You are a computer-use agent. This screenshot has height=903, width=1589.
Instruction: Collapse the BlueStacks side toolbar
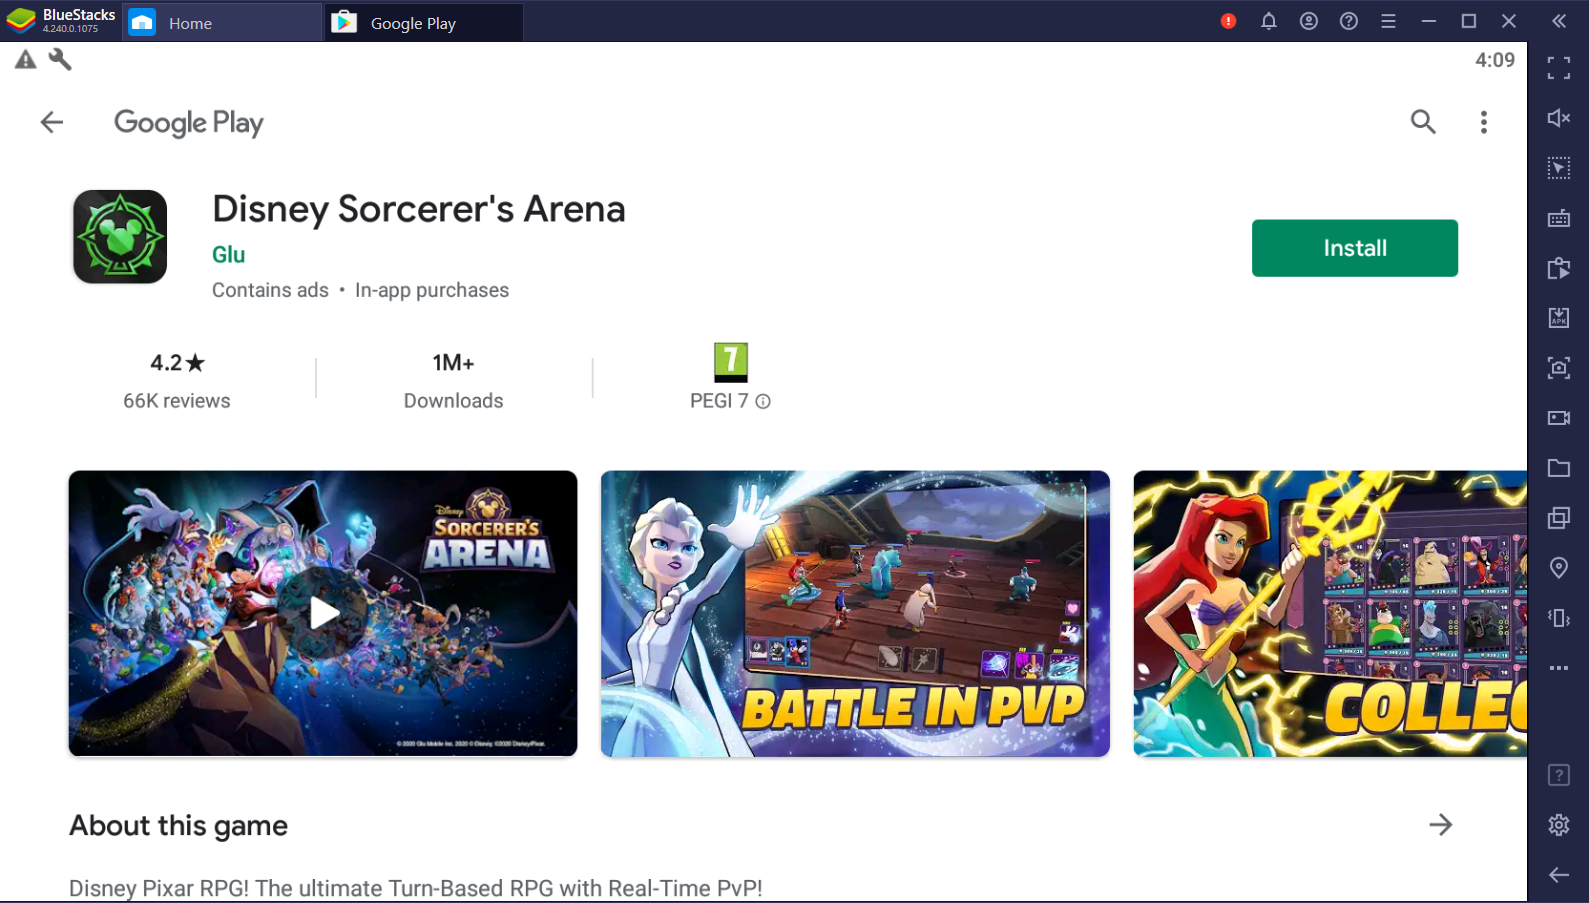pyautogui.click(x=1559, y=21)
